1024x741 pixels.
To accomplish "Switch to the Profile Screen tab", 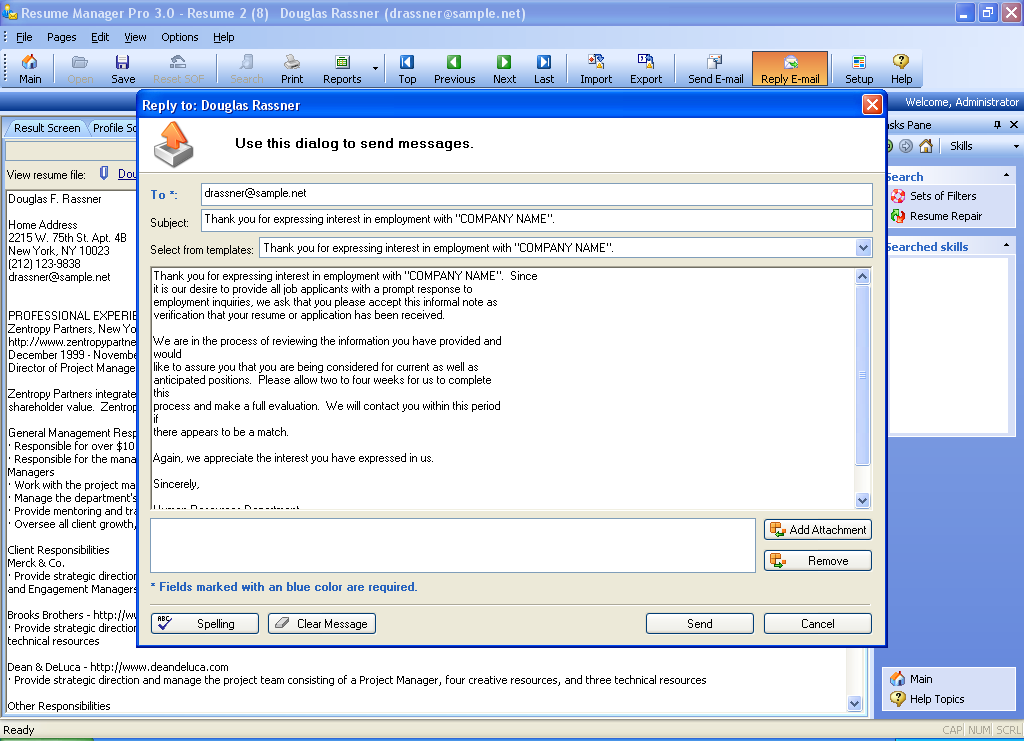I will click(x=114, y=128).
